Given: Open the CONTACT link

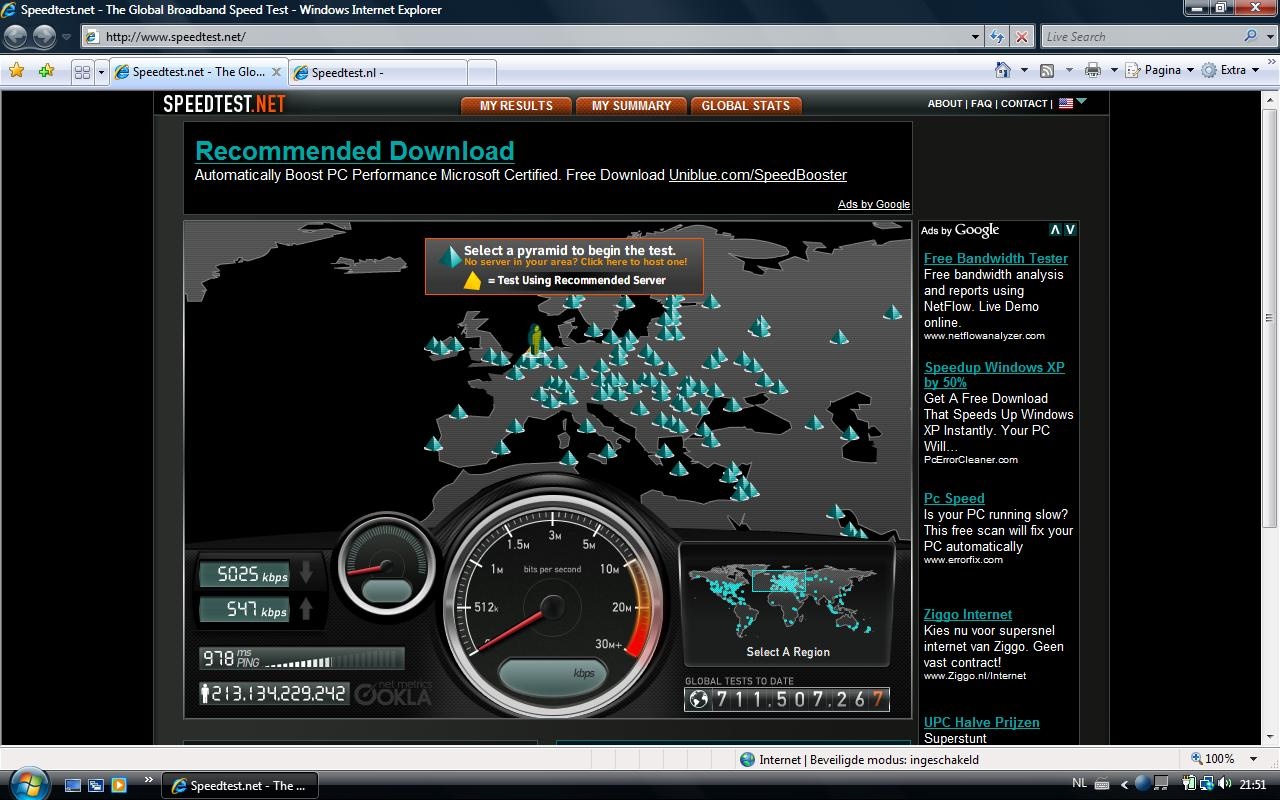Looking at the screenshot, I should pos(1024,103).
